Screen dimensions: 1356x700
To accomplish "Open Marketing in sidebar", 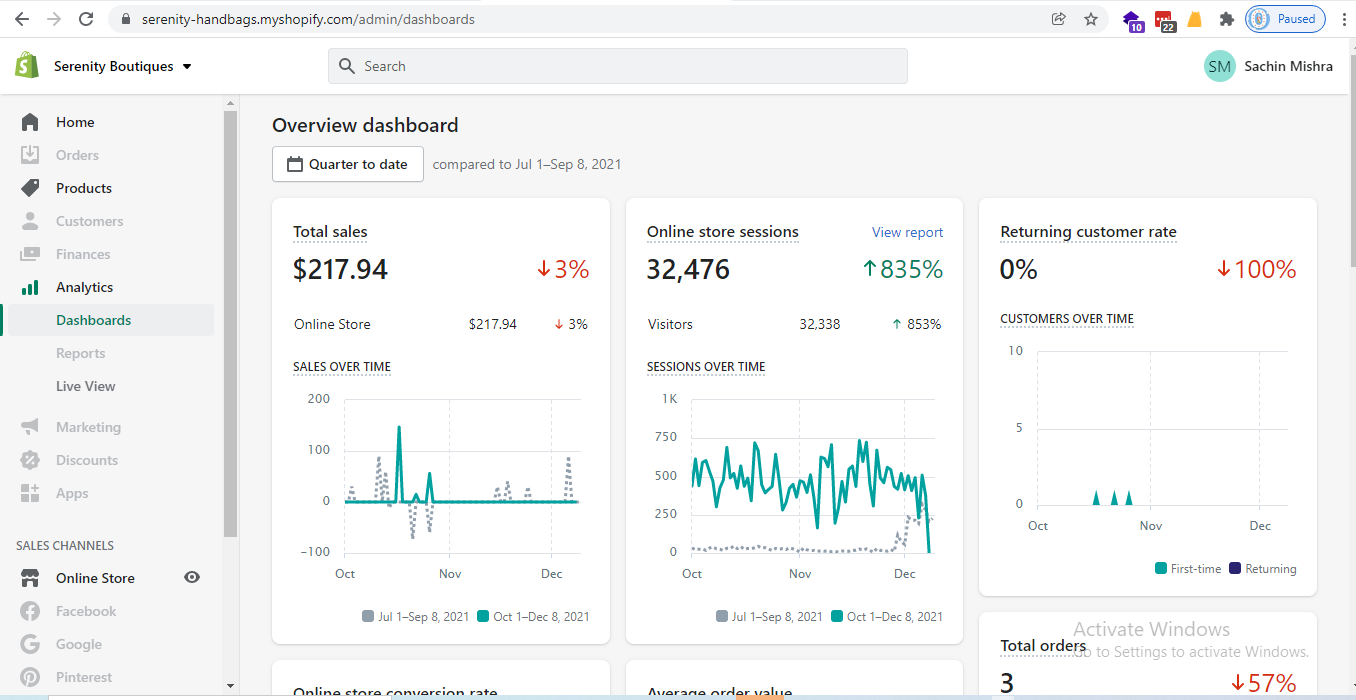I will tap(88, 427).
